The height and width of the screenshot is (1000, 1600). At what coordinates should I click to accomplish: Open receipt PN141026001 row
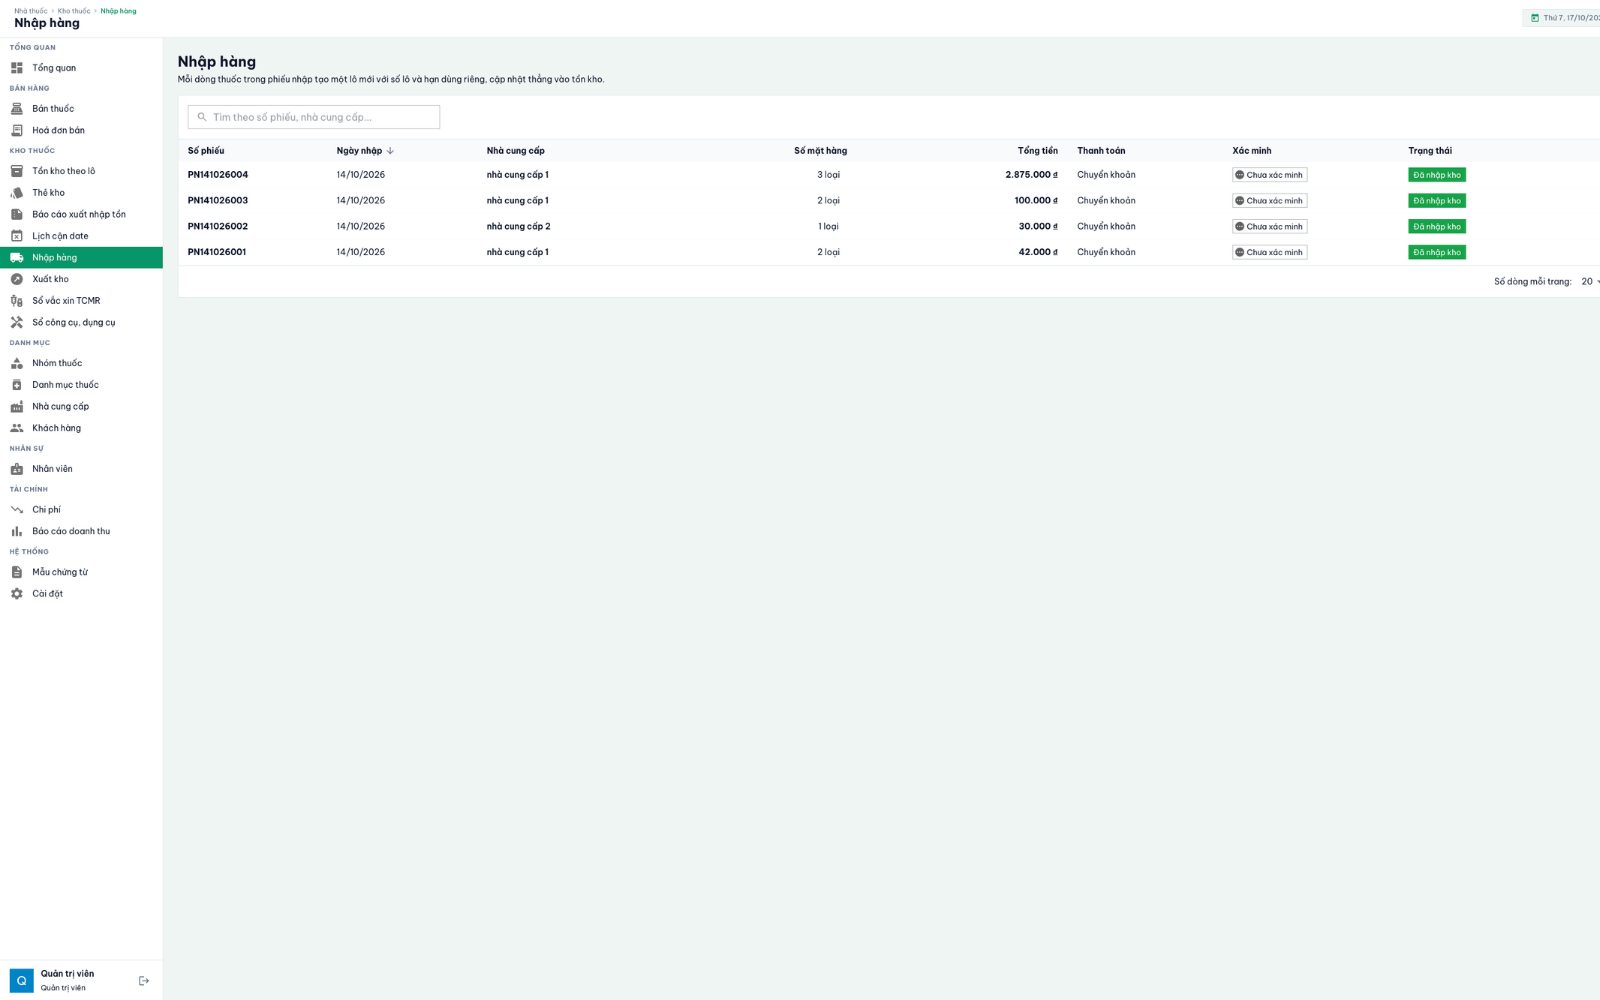point(889,253)
